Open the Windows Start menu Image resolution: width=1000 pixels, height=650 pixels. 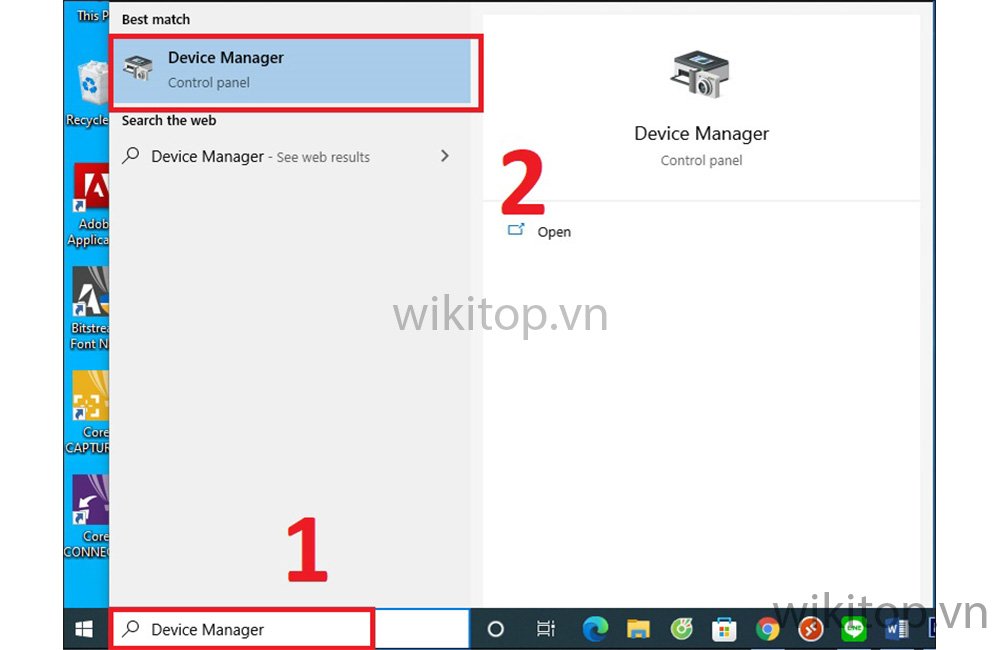[x=85, y=629]
